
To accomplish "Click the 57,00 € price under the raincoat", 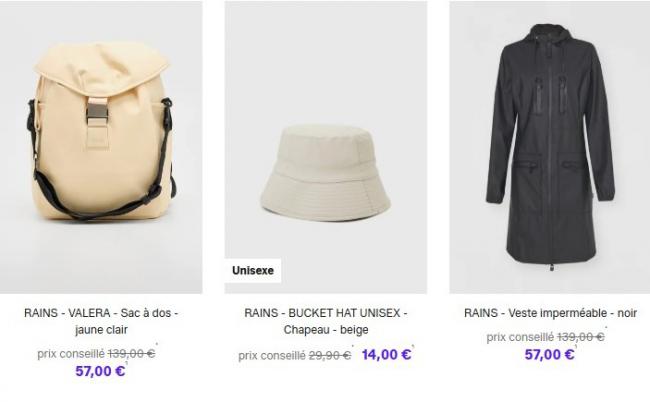I will click(x=550, y=355).
